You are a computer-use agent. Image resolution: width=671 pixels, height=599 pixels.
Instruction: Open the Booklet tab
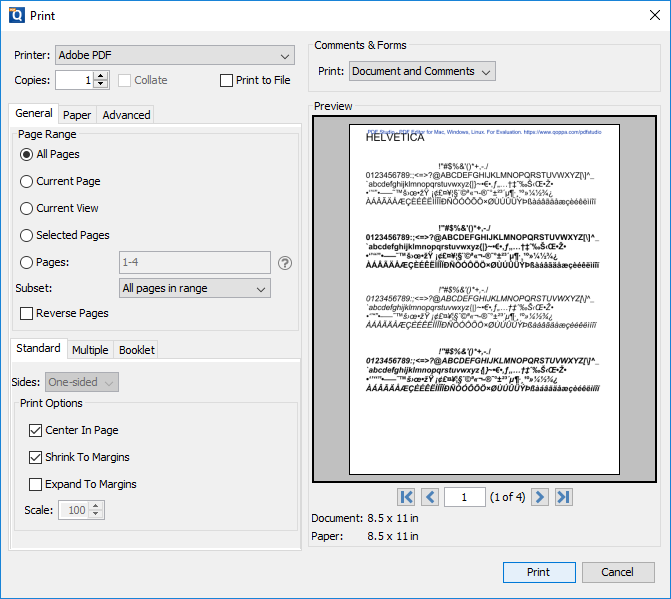pos(137,350)
